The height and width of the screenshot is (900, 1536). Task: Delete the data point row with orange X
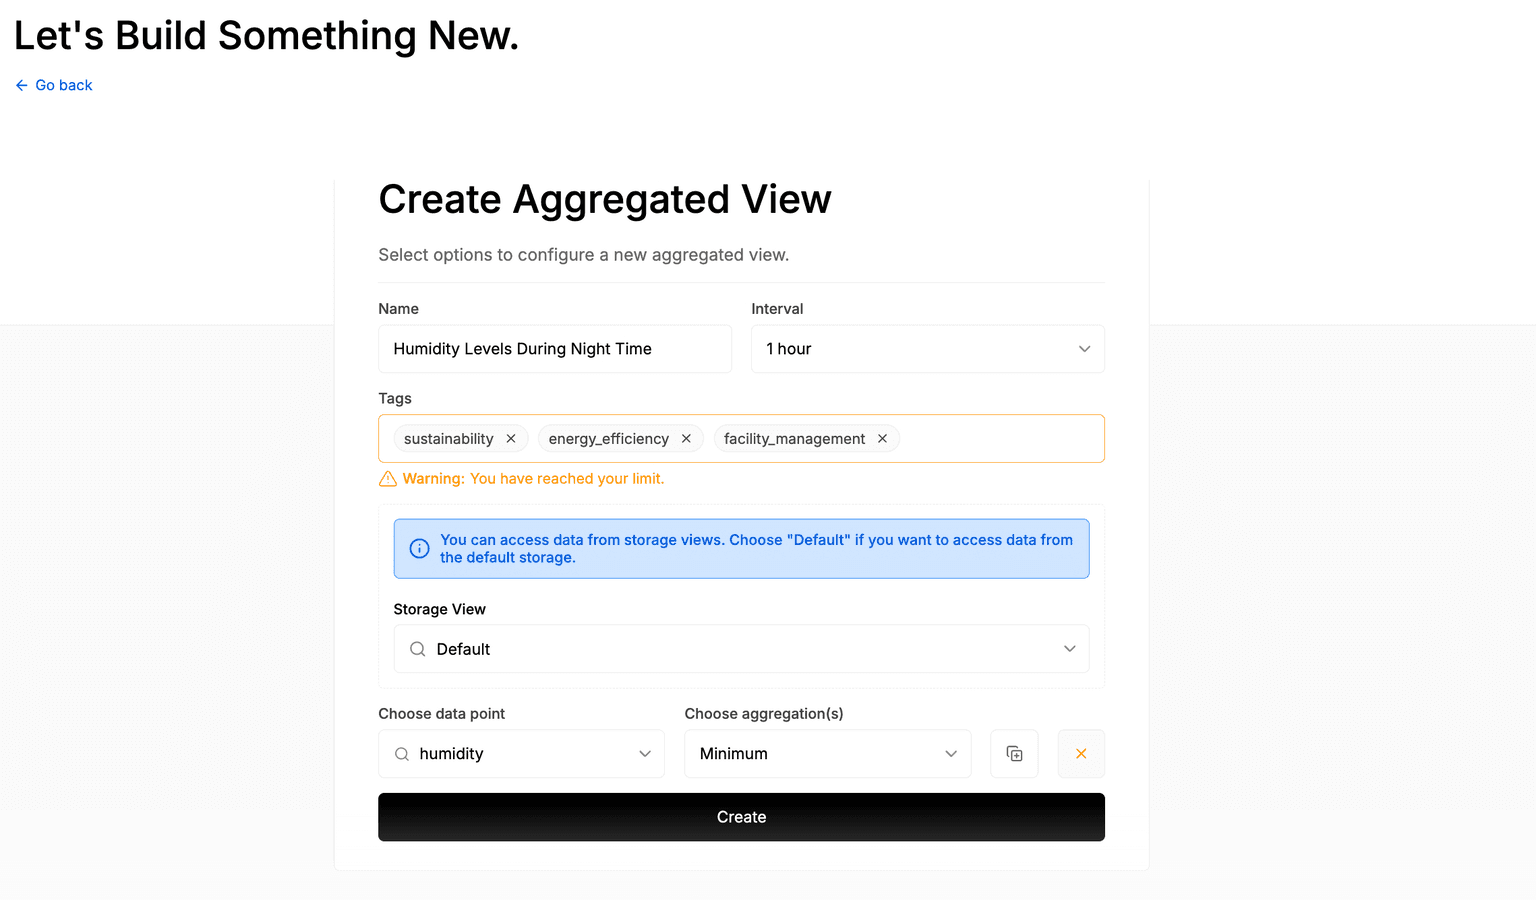[1081, 754]
